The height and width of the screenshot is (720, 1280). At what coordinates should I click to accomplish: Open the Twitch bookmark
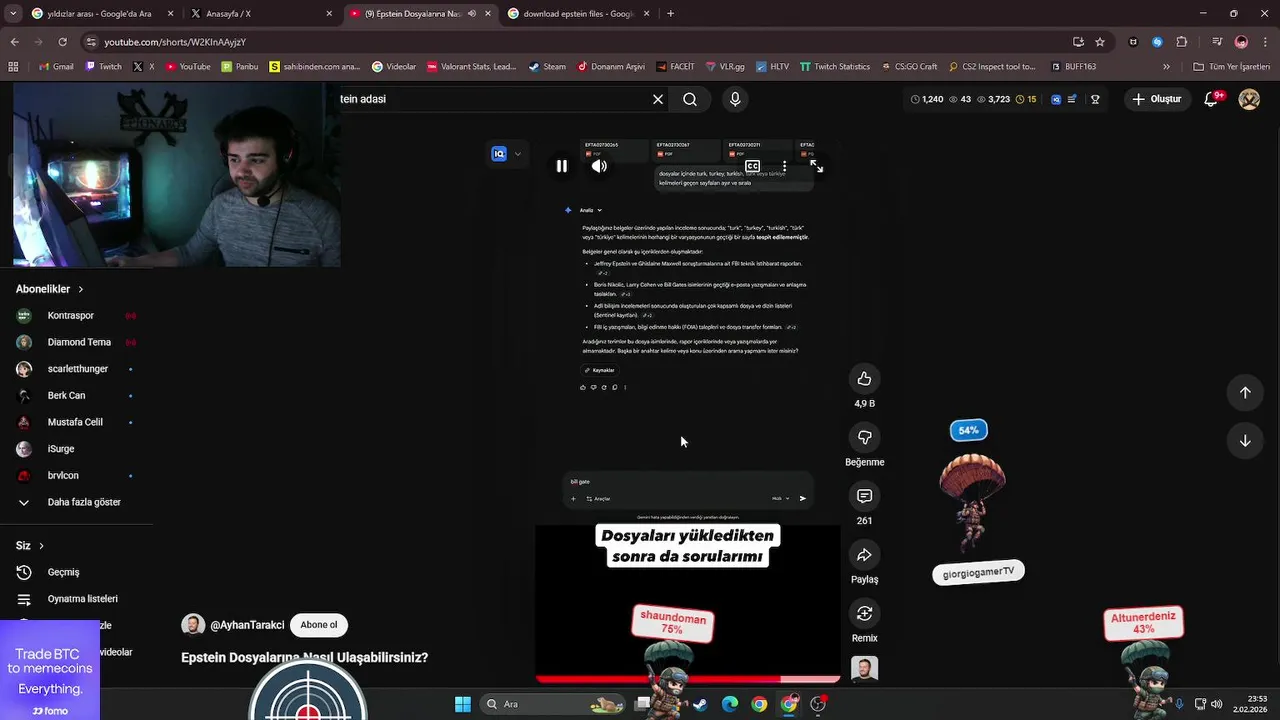[104, 67]
